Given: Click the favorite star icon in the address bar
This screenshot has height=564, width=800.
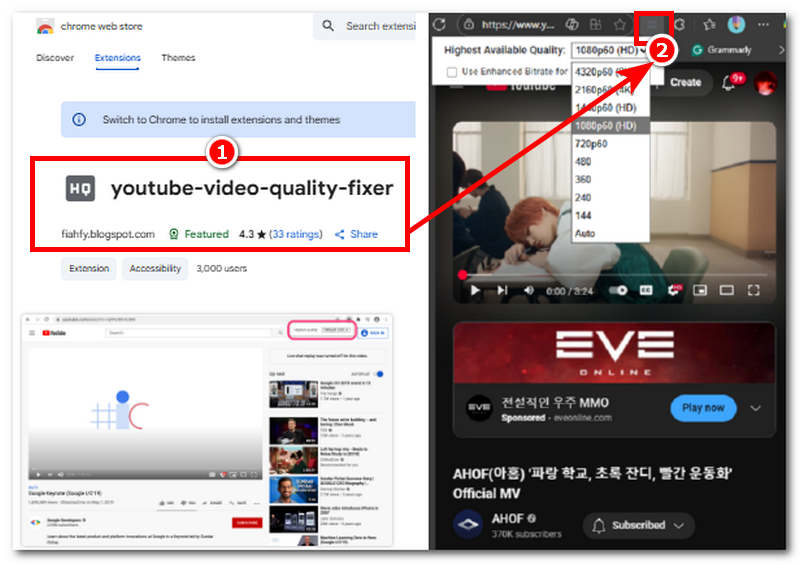Looking at the screenshot, I should coord(619,24).
